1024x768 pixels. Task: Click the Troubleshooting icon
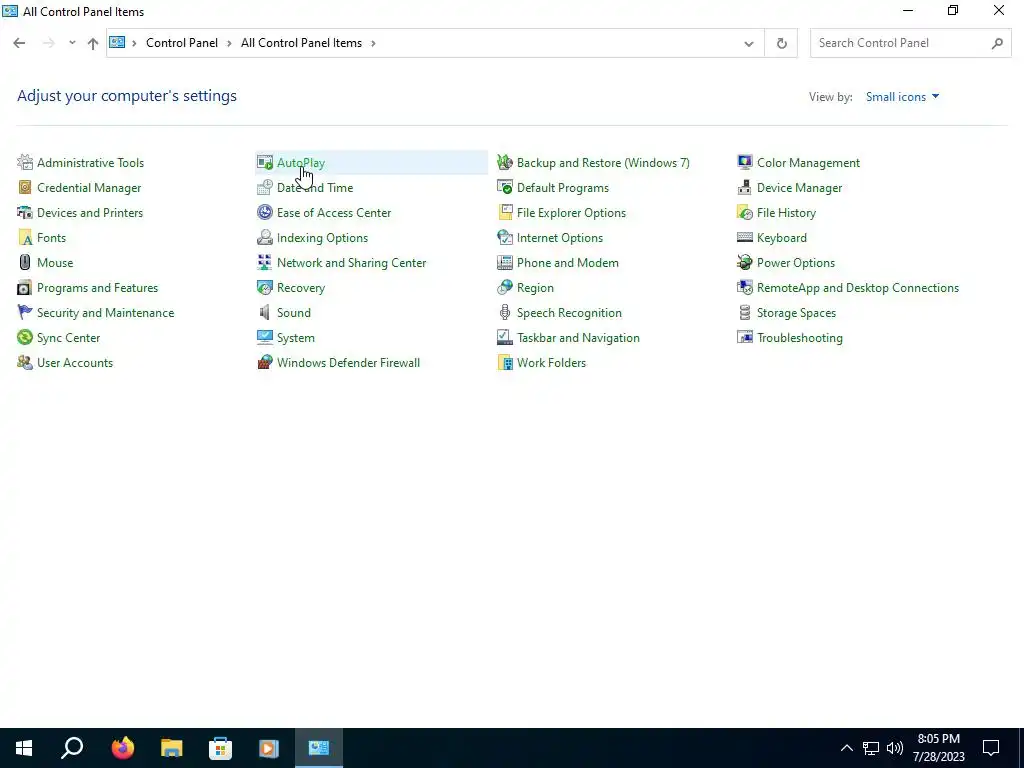(744, 338)
